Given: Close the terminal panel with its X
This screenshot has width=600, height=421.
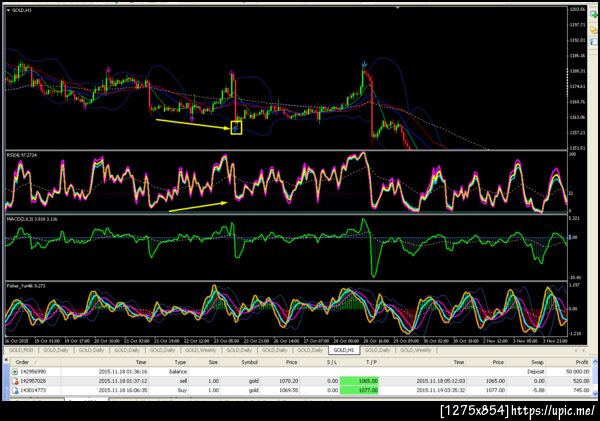Looking at the screenshot, I should click(5, 360).
